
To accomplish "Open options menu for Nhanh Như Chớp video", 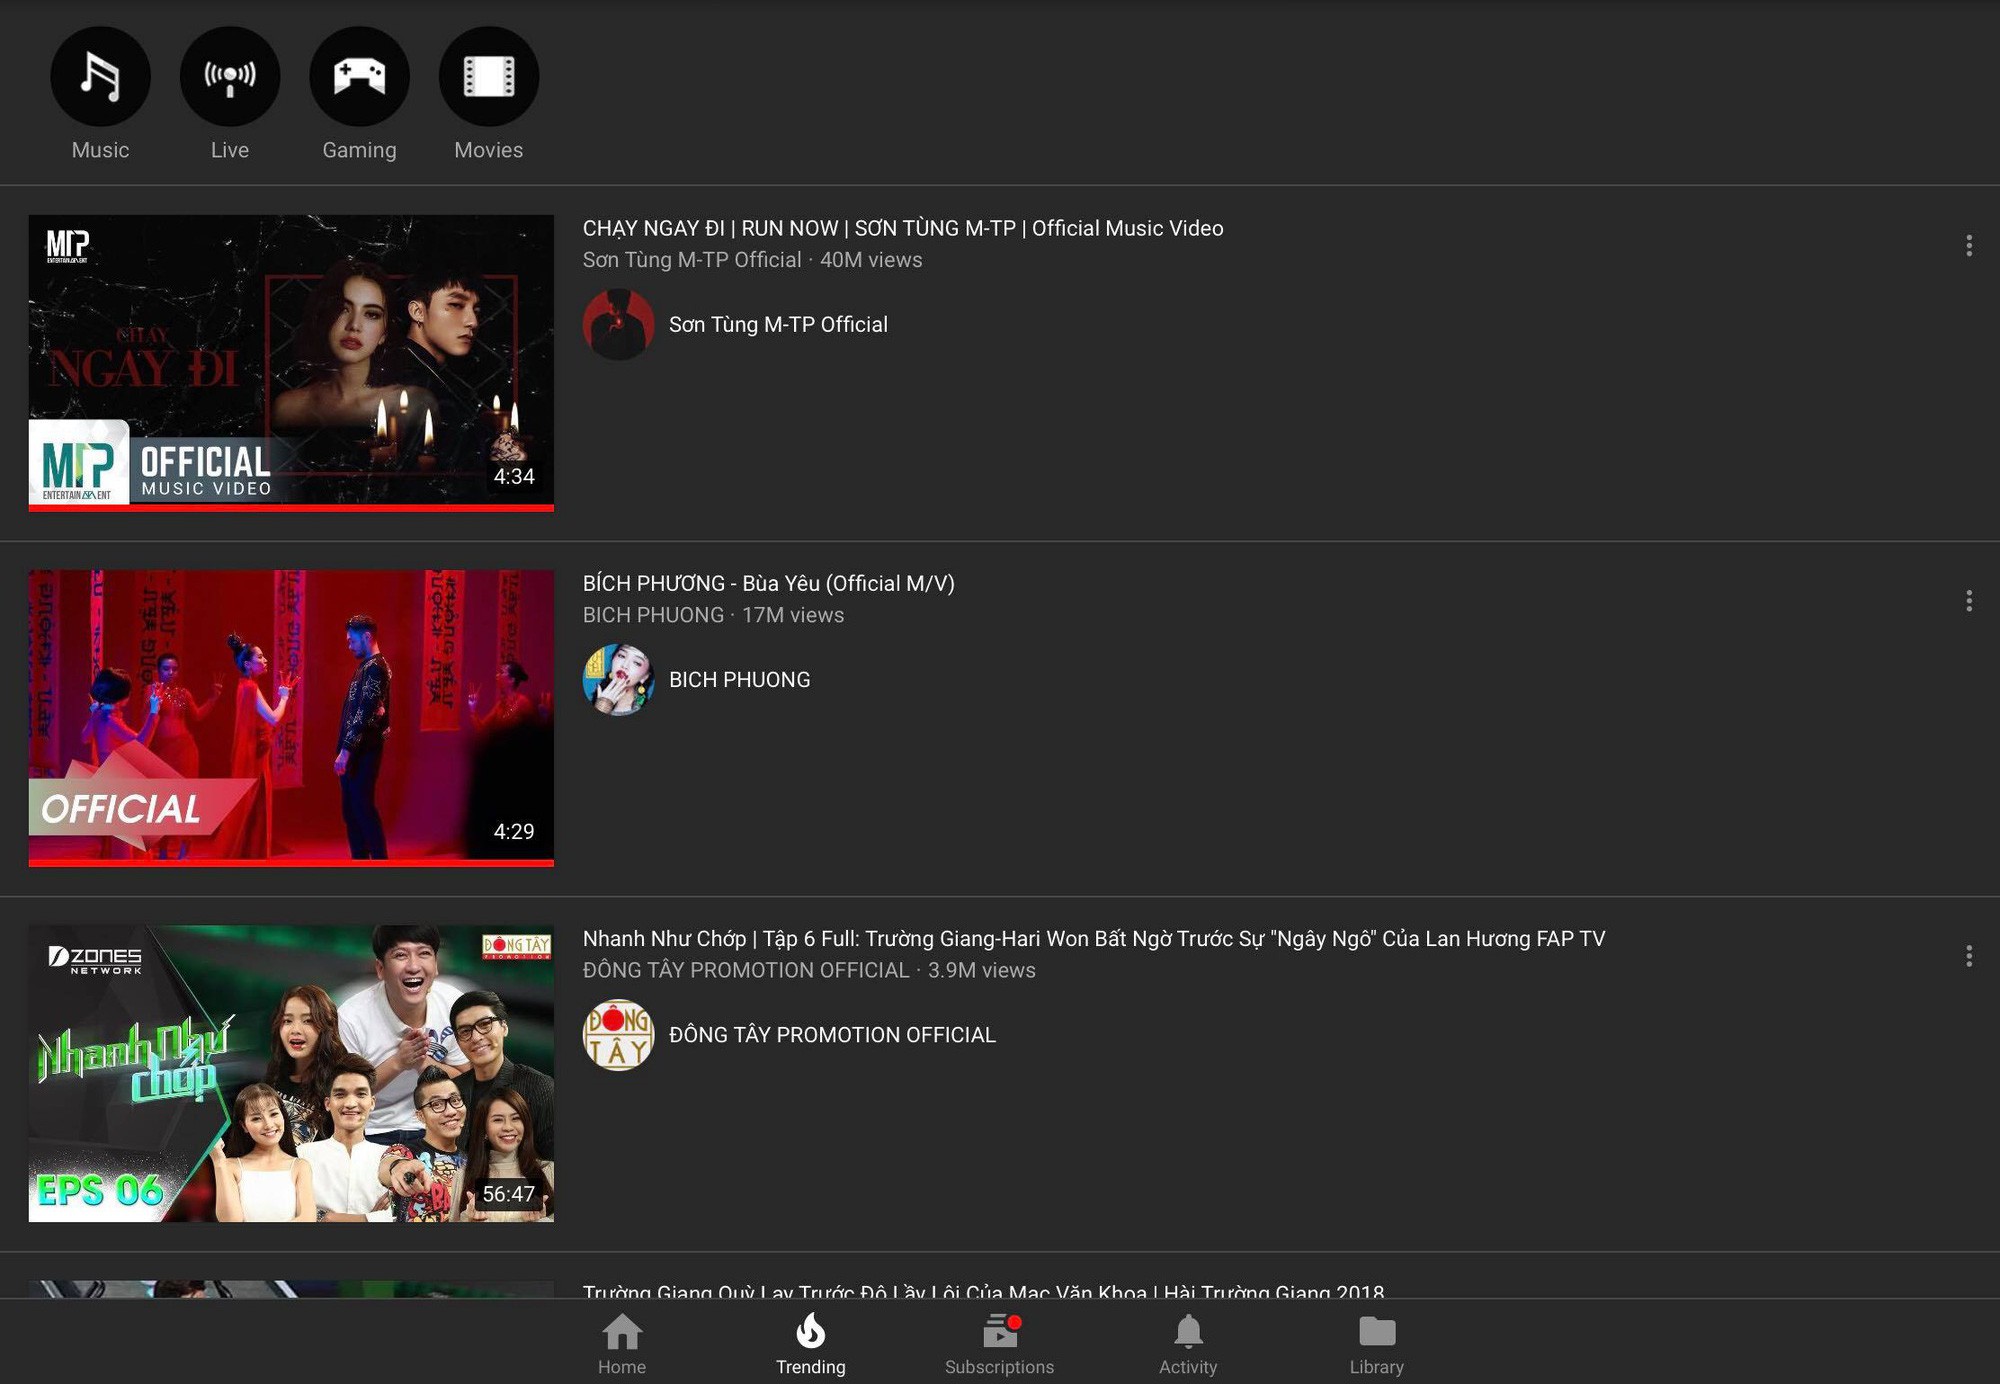I will [1968, 956].
